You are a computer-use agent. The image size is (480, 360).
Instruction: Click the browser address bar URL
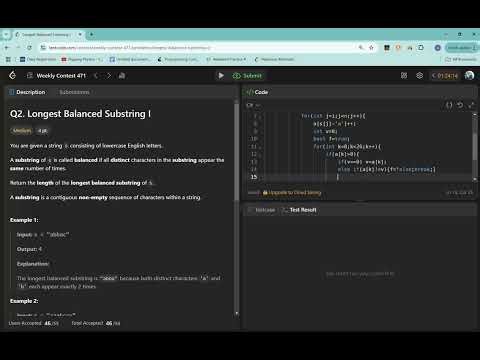129,48
